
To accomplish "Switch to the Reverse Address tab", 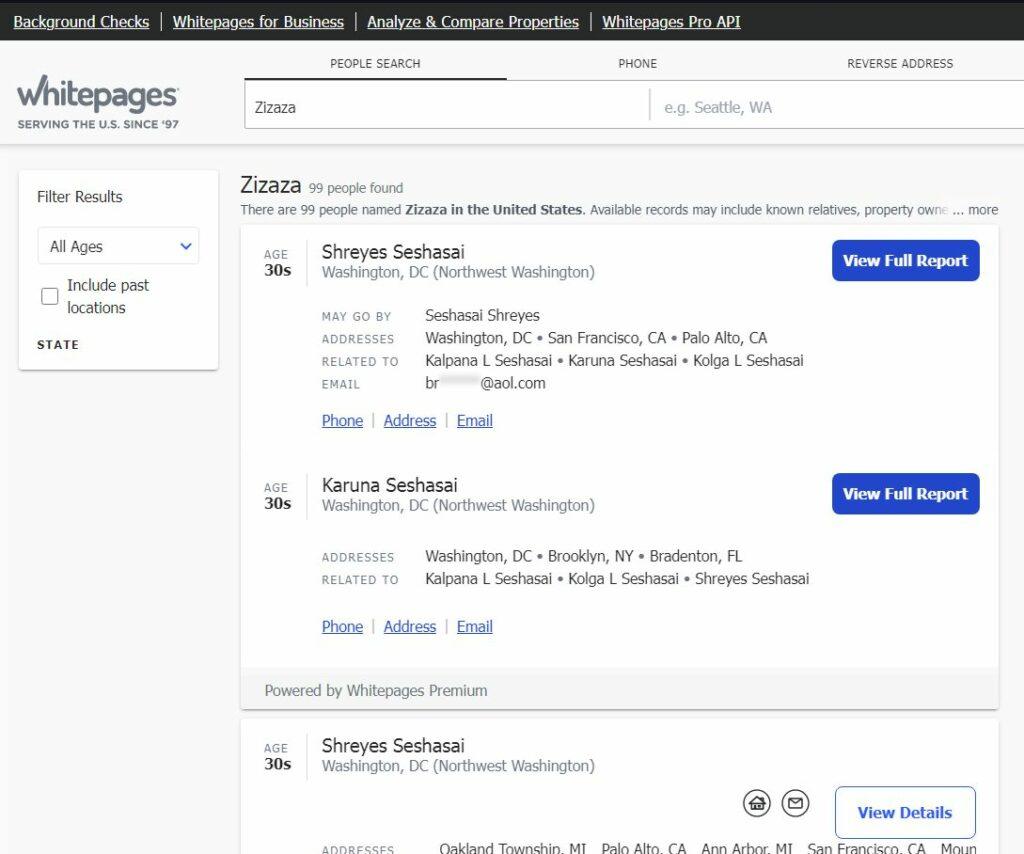I will [900, 63].
